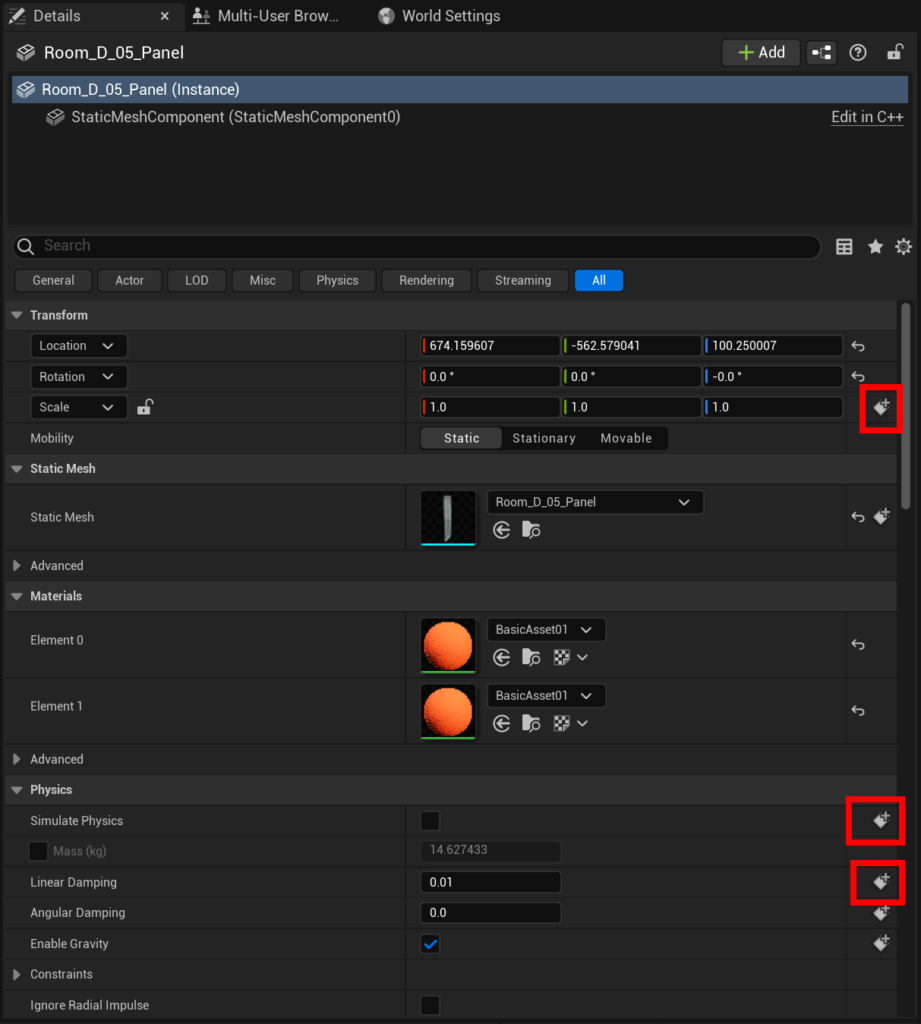
Task: Open the Edit in C++ link
Action: [867, 118]
